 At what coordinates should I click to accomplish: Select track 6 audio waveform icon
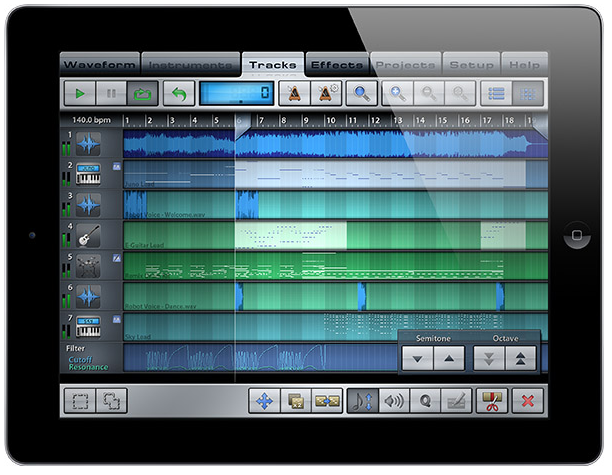(x=88, y=296)
